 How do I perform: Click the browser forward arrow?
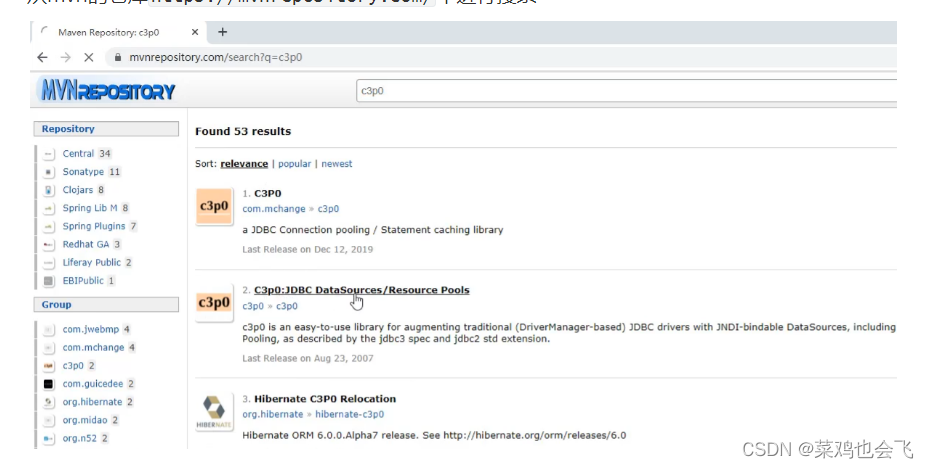click(x=65, y=57)
